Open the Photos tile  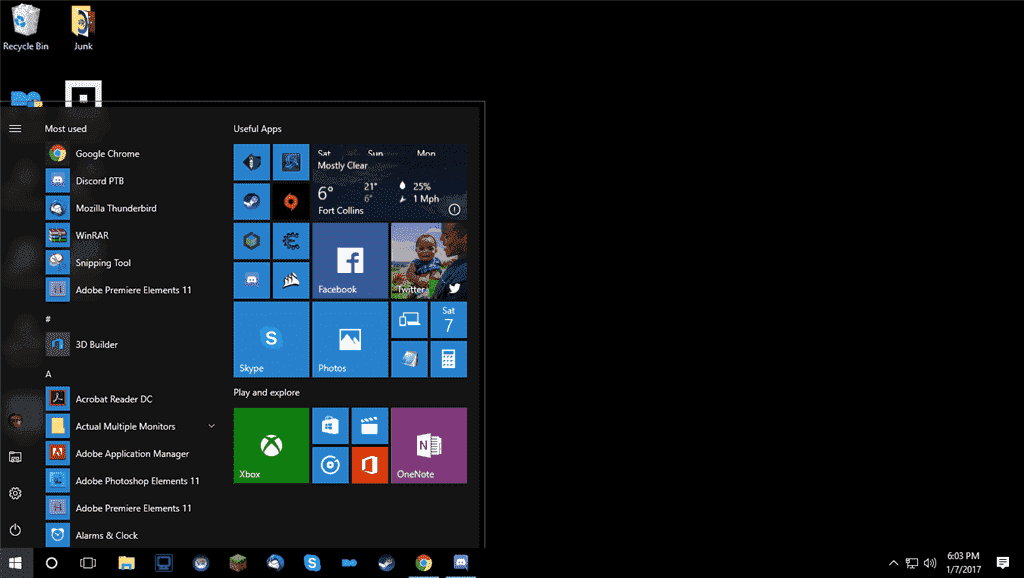pyautogui.click(x=350, y=339)
